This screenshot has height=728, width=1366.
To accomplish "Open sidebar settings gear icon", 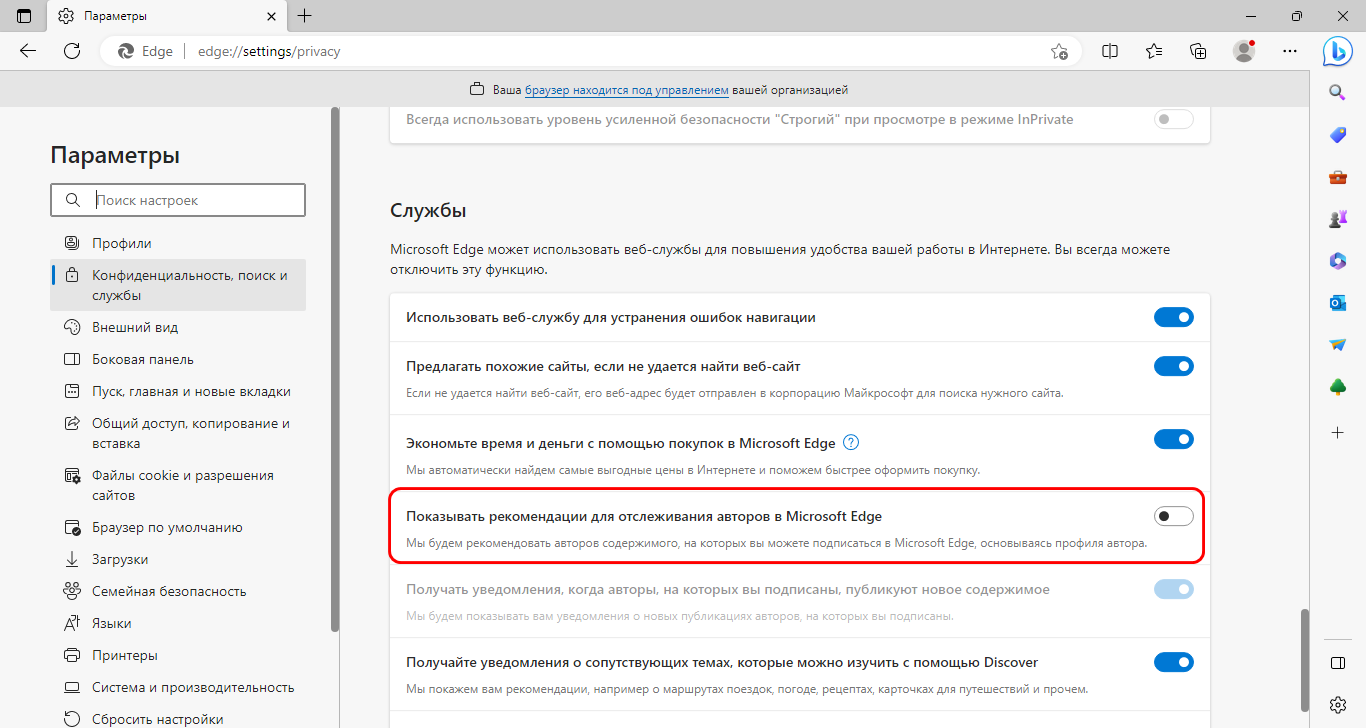I will 1338,704.
